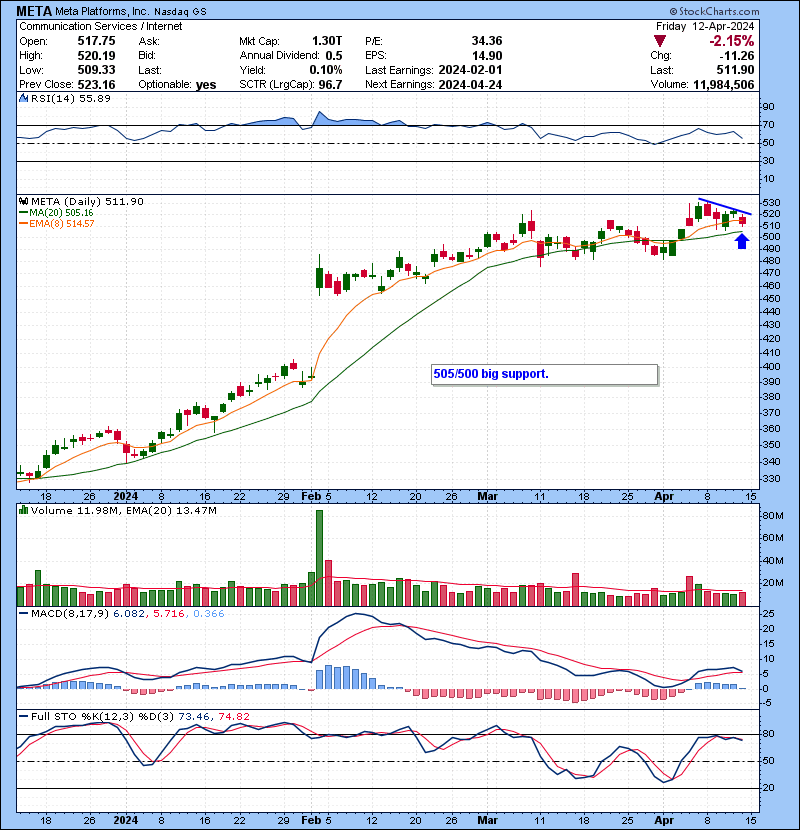Click the 'META (Daily) 511.90' legend title

(85, 201)
